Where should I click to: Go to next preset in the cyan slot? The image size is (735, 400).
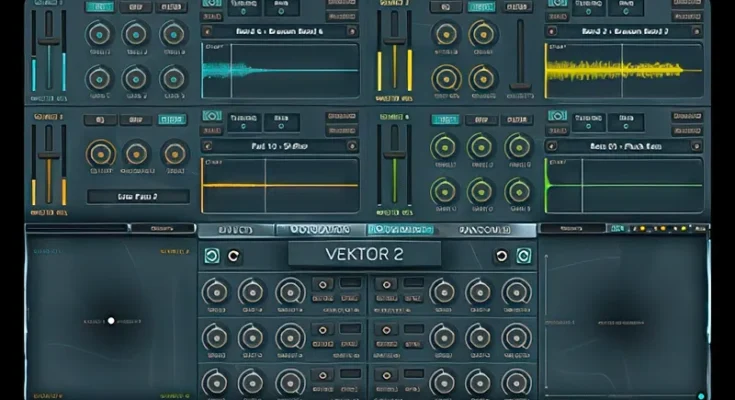pos(352,31)
